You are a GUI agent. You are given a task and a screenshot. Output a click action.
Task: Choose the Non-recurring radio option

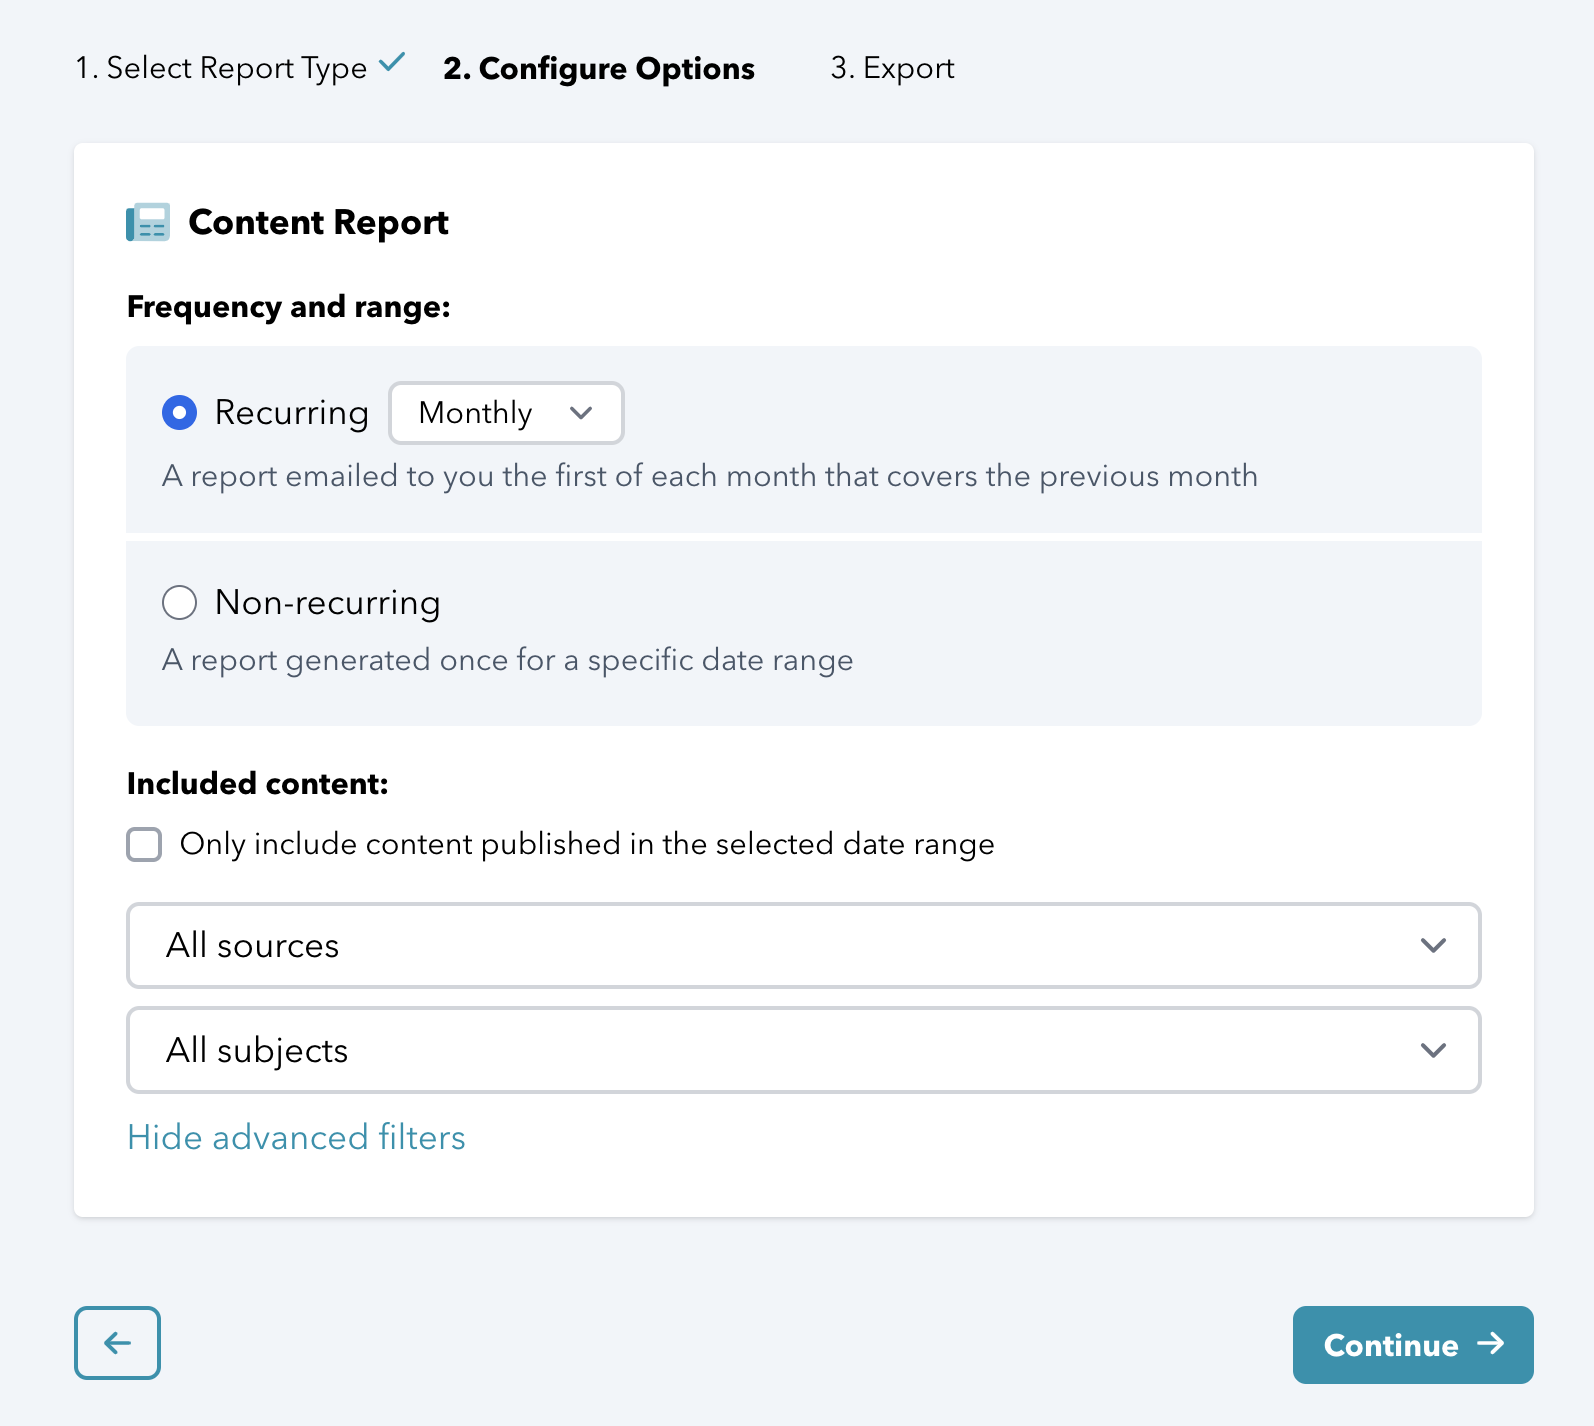coord(180,602)
